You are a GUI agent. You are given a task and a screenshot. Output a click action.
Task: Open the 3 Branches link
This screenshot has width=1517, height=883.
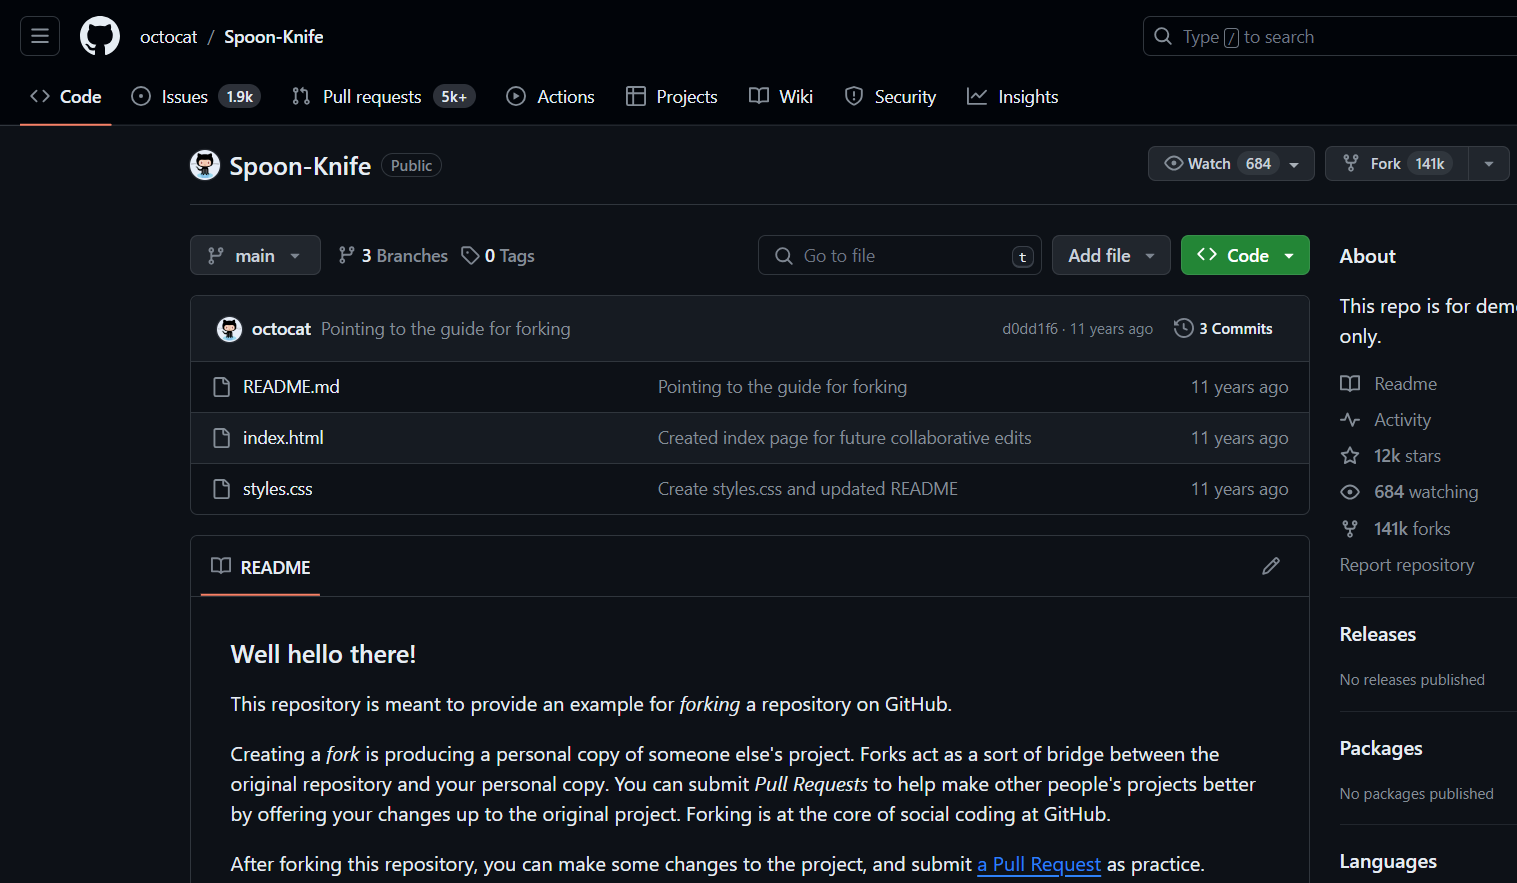[x=393, y=256]
